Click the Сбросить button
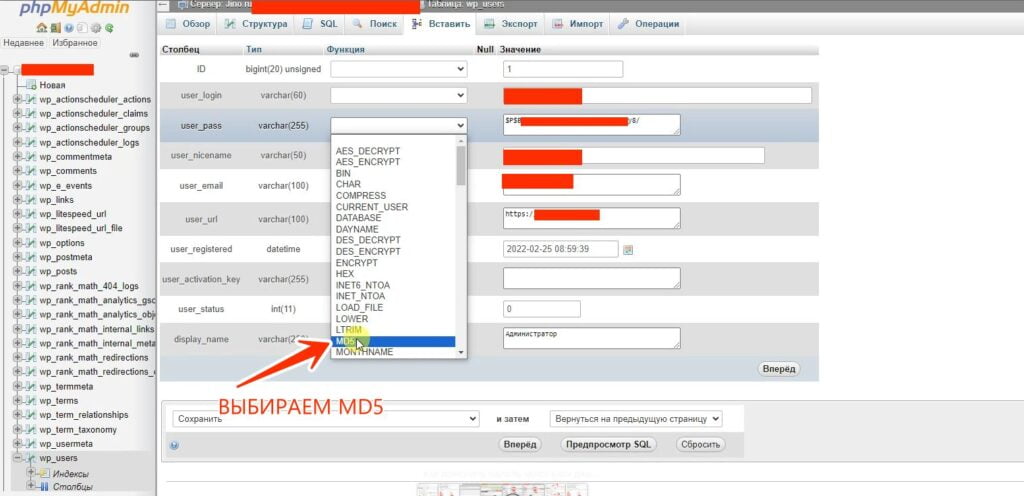 [700, 445]
